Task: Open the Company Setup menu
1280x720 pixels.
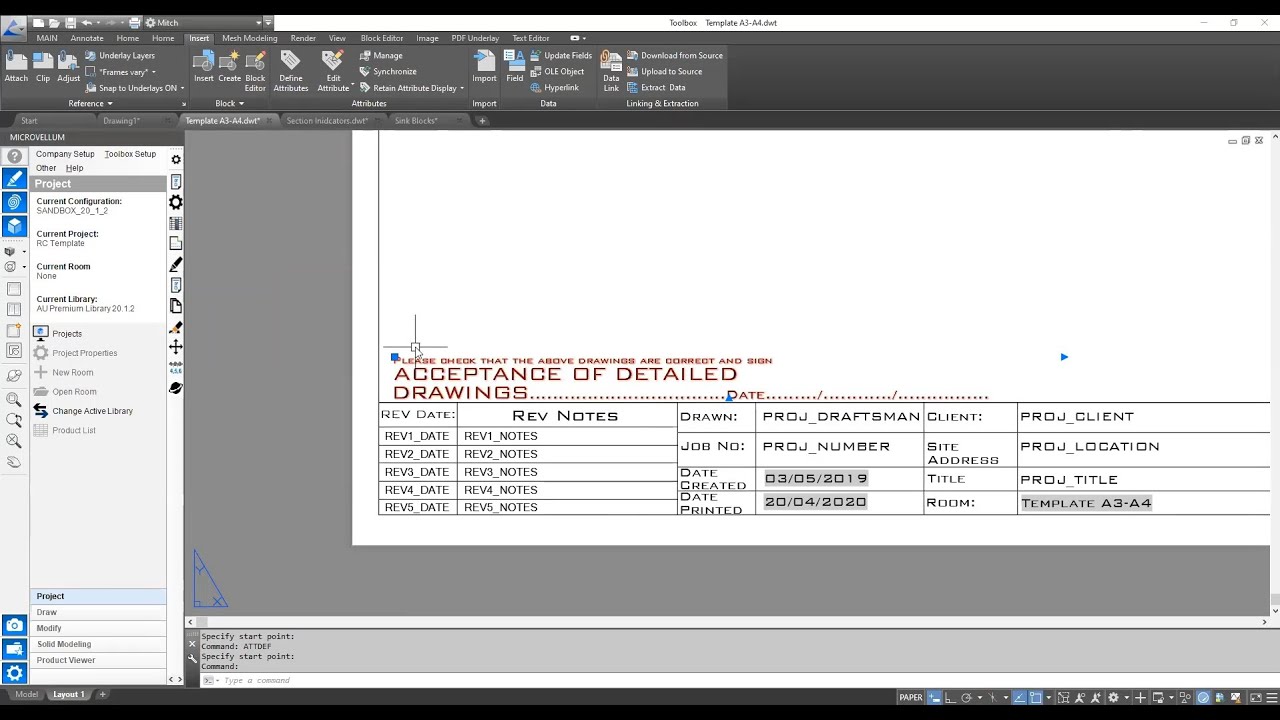Action: click(x=65, y=154)
